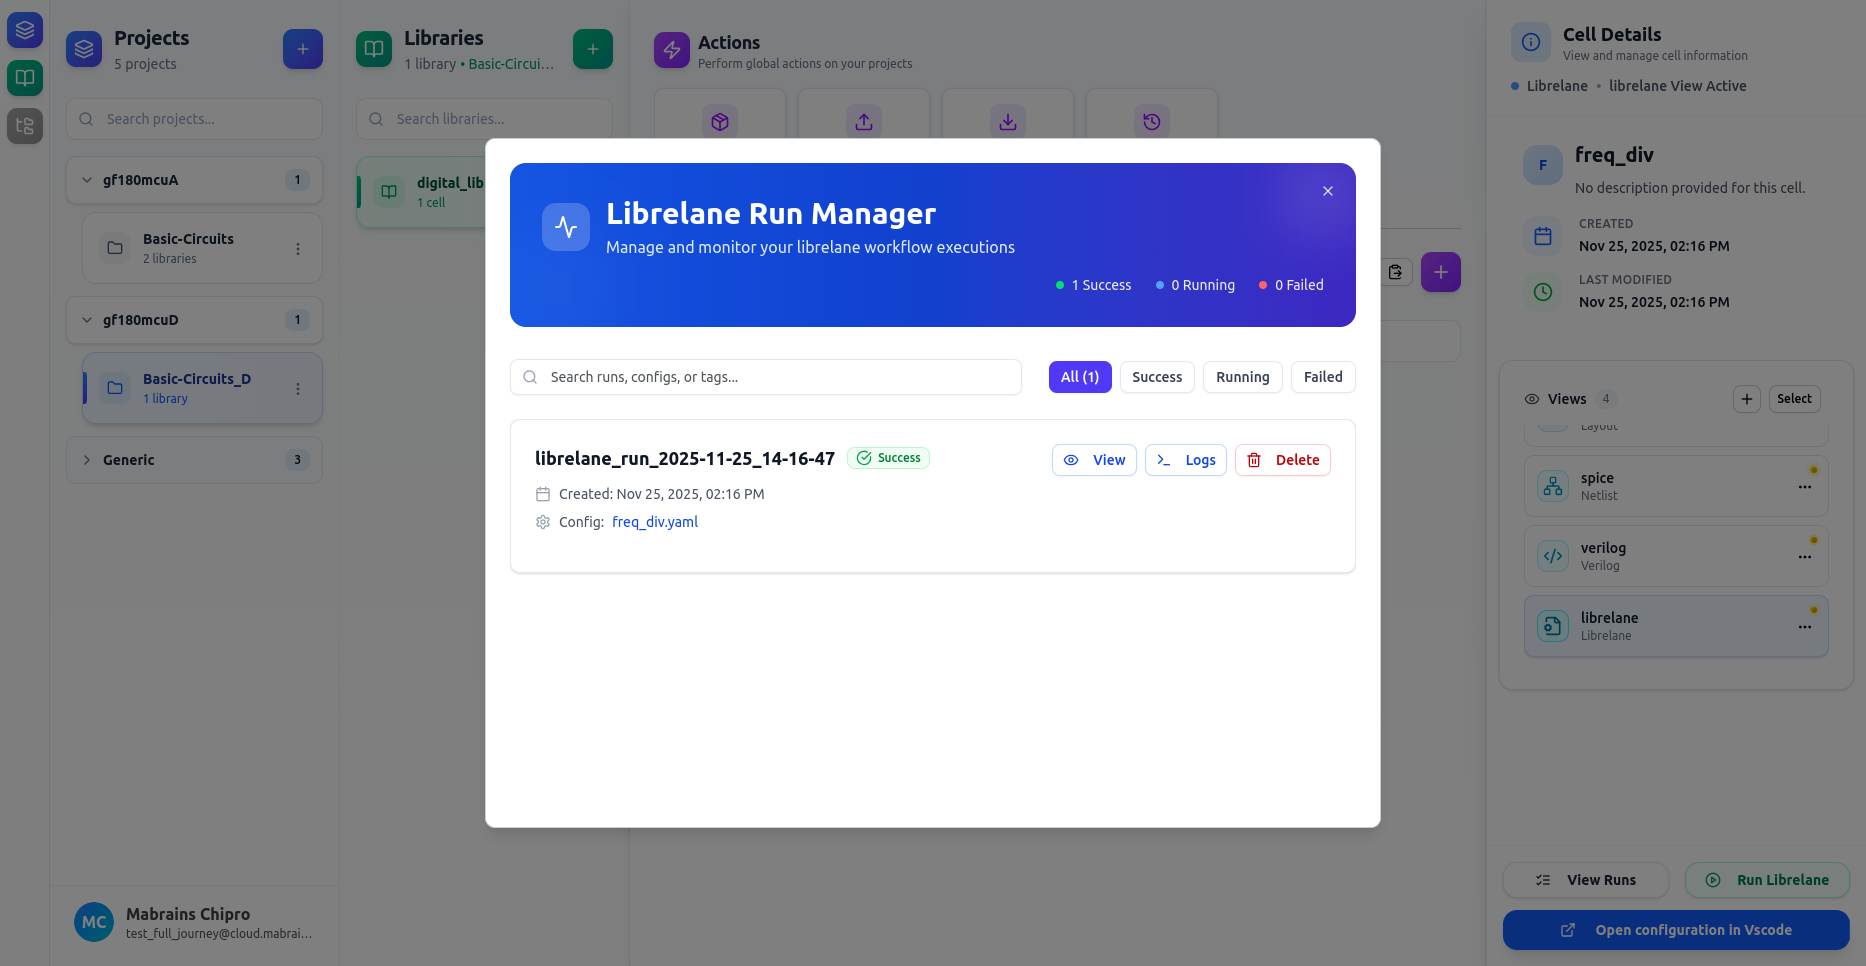The image size is (1866, 966).
Task: Open the ellipsis menu on the verilog view
Action: coord(1804,556)
